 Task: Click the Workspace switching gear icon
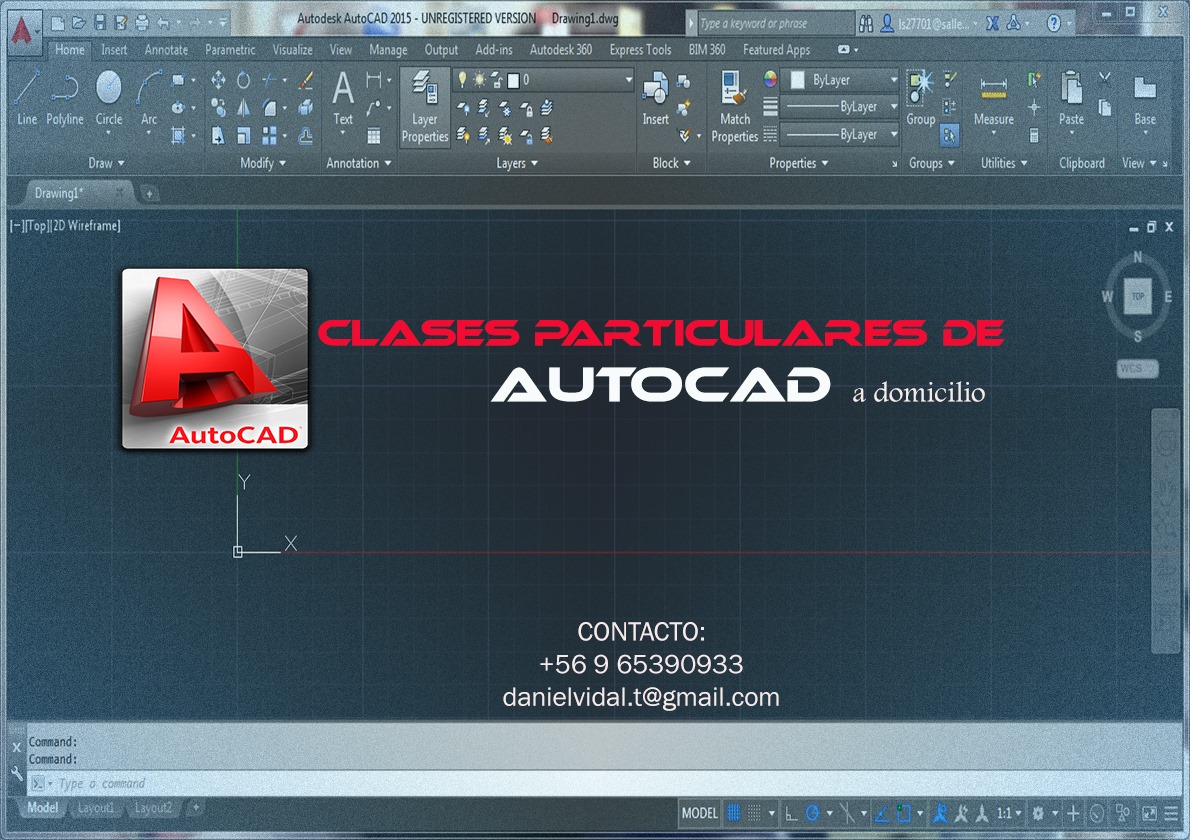pyautogui.click(x=1038, y=813)
